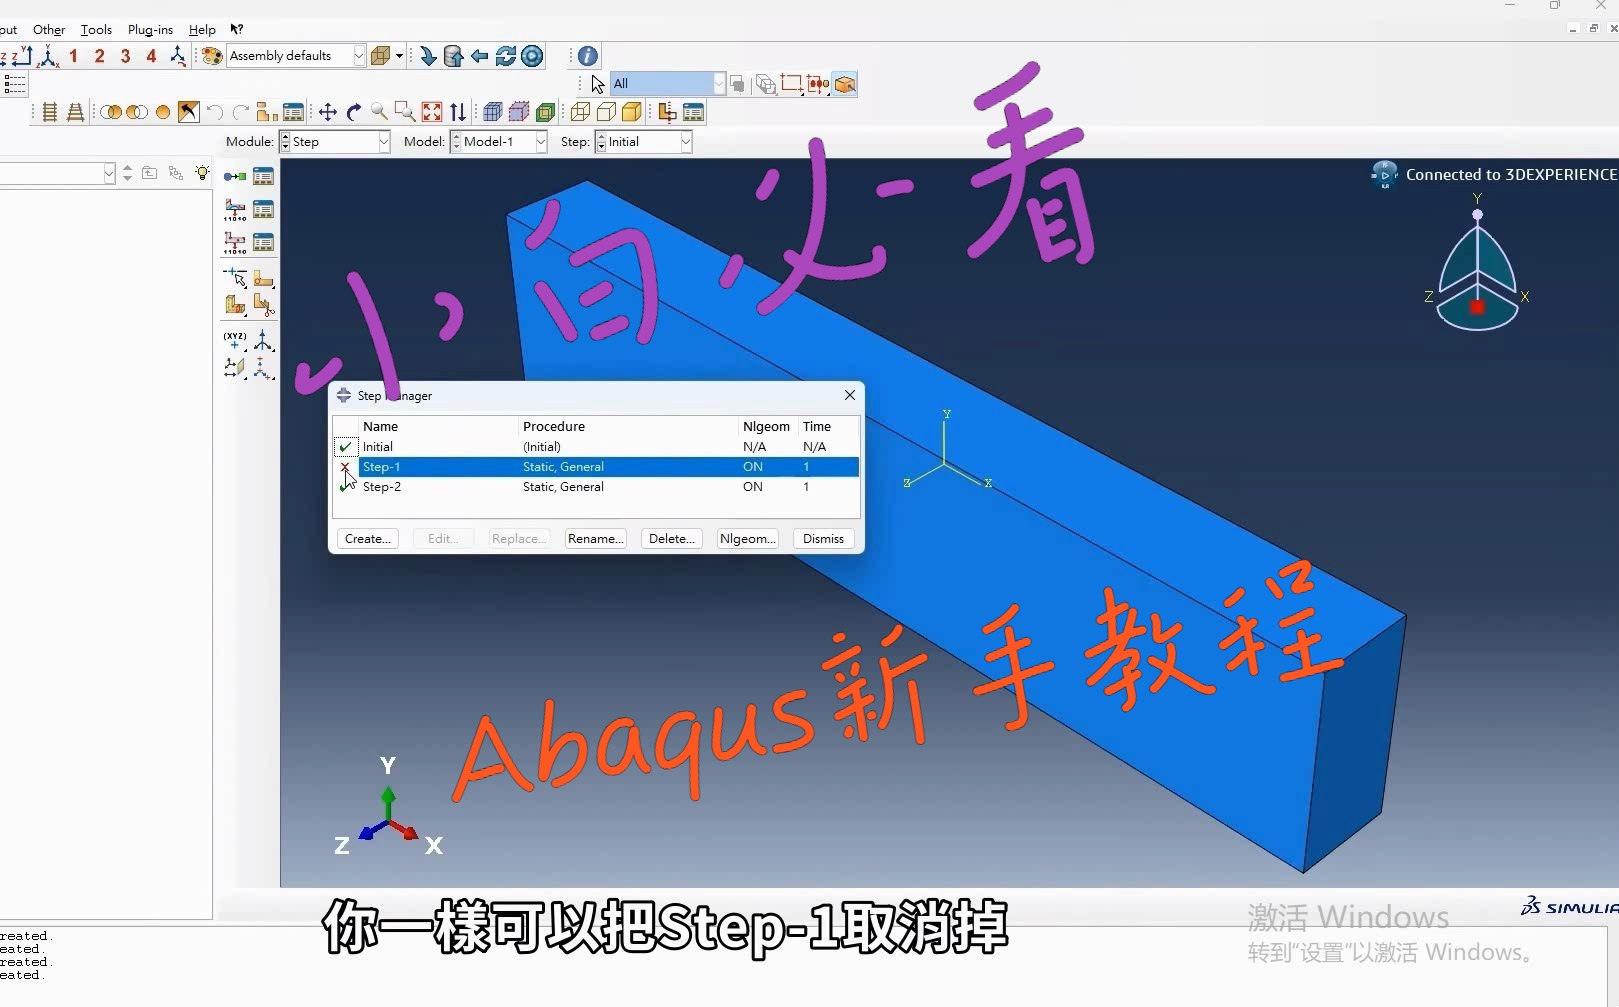1619x1007 pixels.
Task: Close the Step Manager dialog
Action: [850, 395]
